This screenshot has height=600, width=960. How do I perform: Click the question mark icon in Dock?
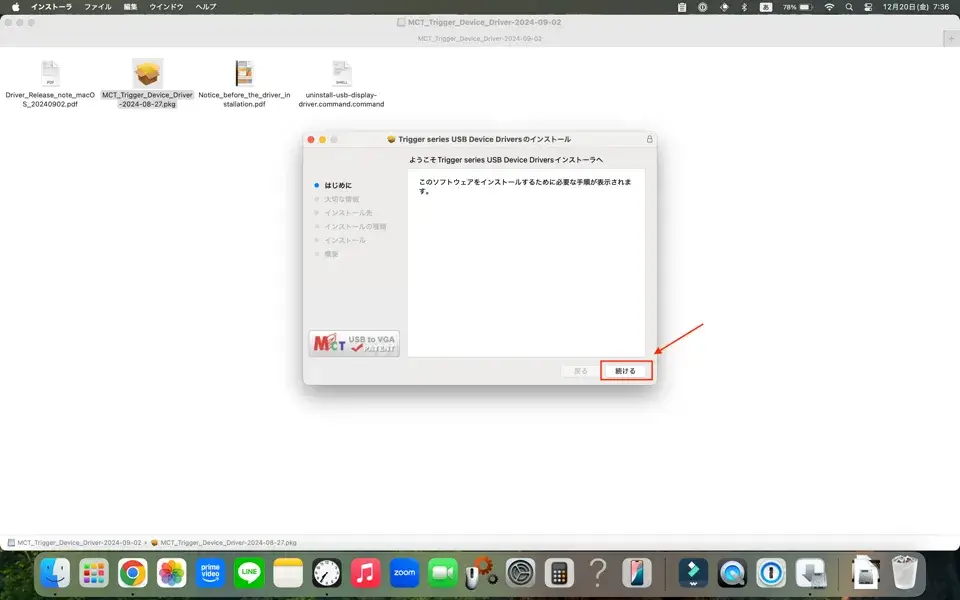[x=598, y=574]
